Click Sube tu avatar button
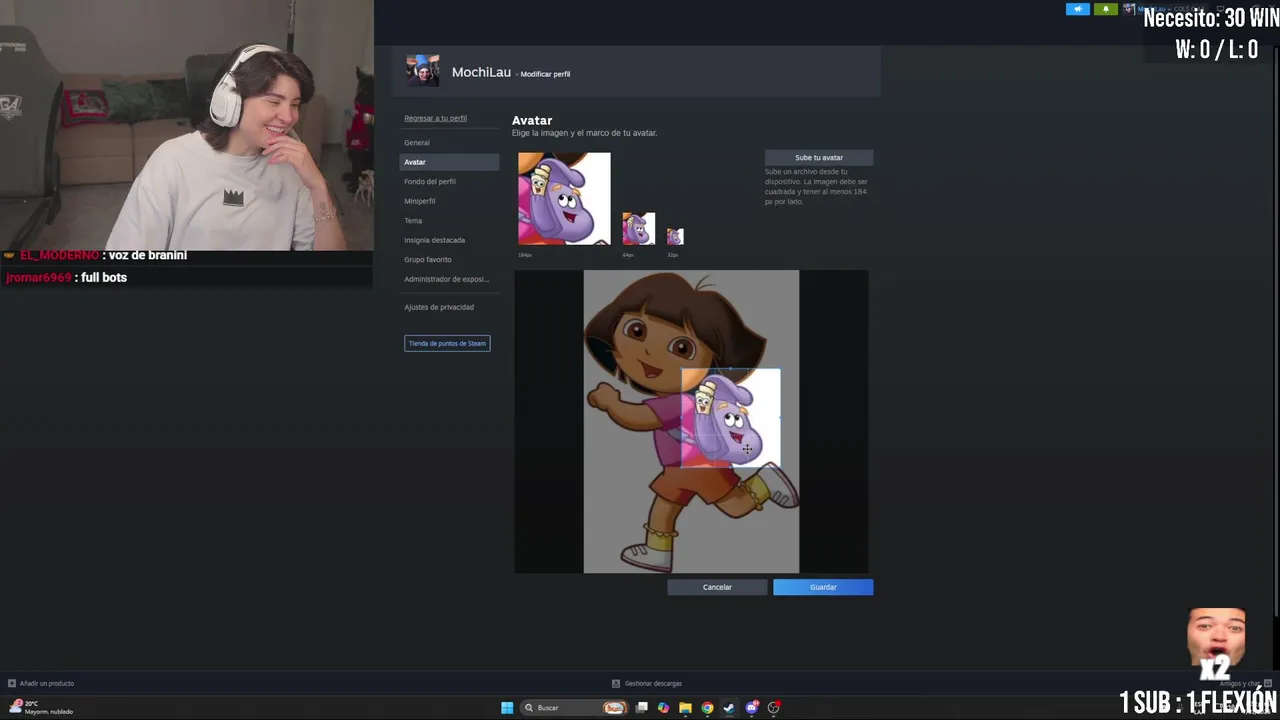The image size is (1280, 720). point(819,157)
